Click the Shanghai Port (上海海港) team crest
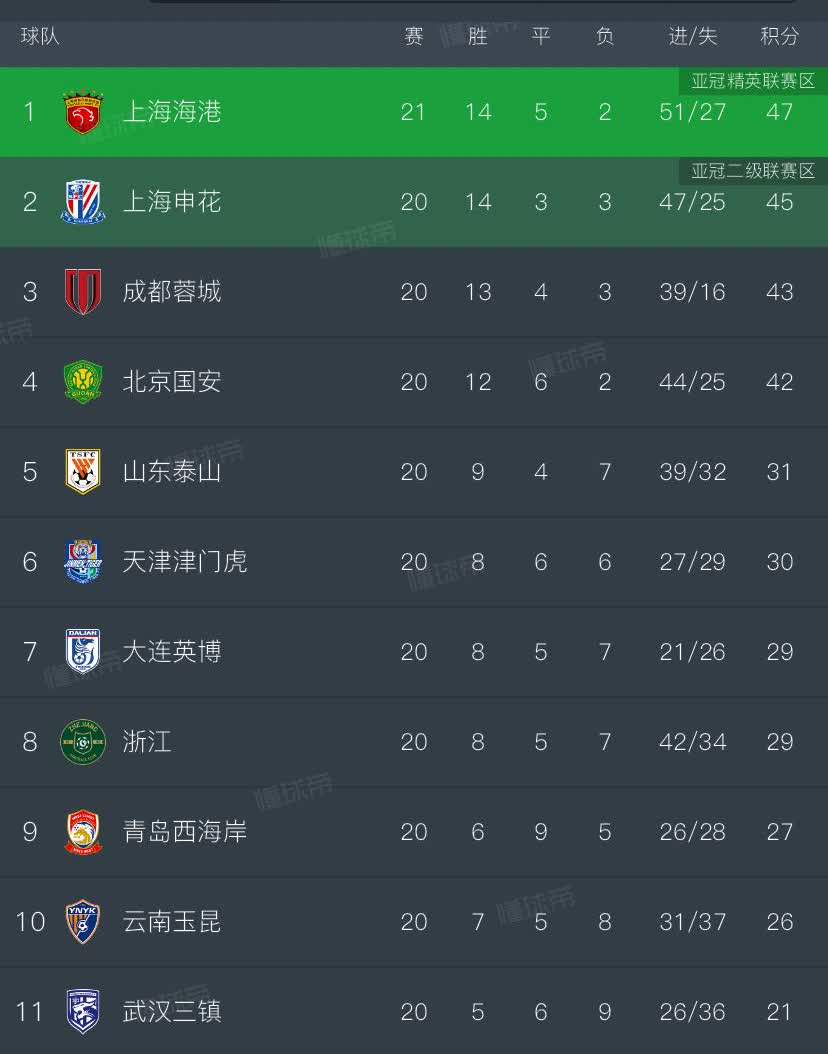Screen dimensions: 828x1054 [x=83, y=112]
